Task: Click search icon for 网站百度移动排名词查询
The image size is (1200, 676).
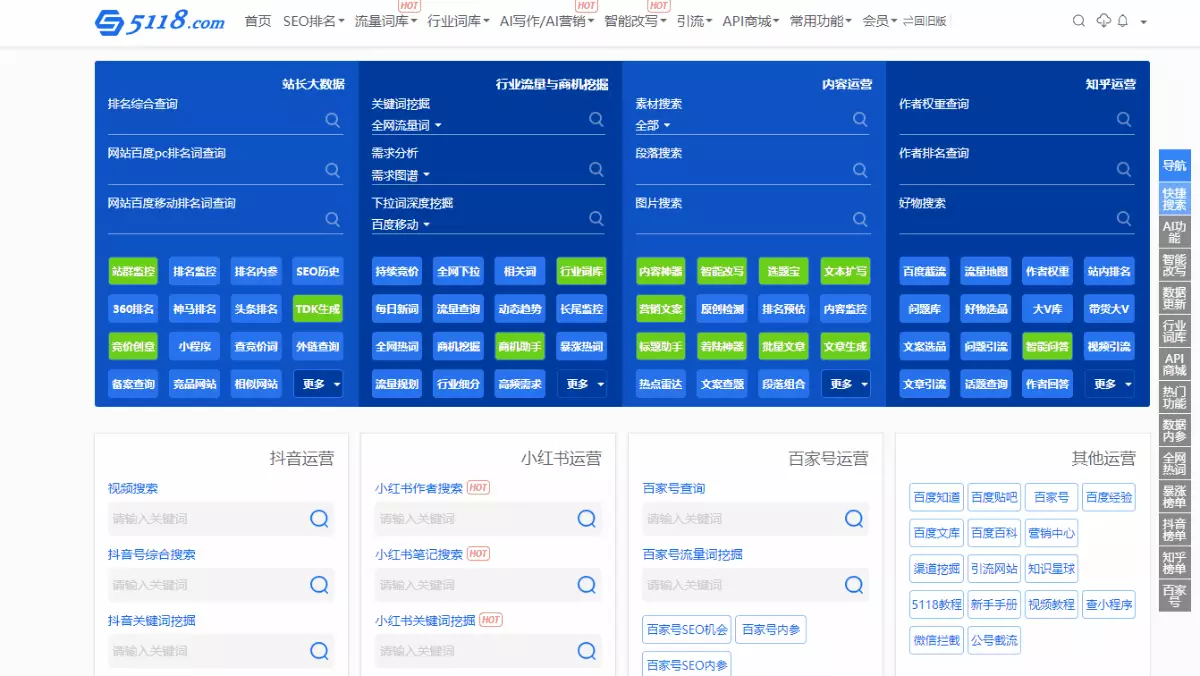Action: point(333,219)
